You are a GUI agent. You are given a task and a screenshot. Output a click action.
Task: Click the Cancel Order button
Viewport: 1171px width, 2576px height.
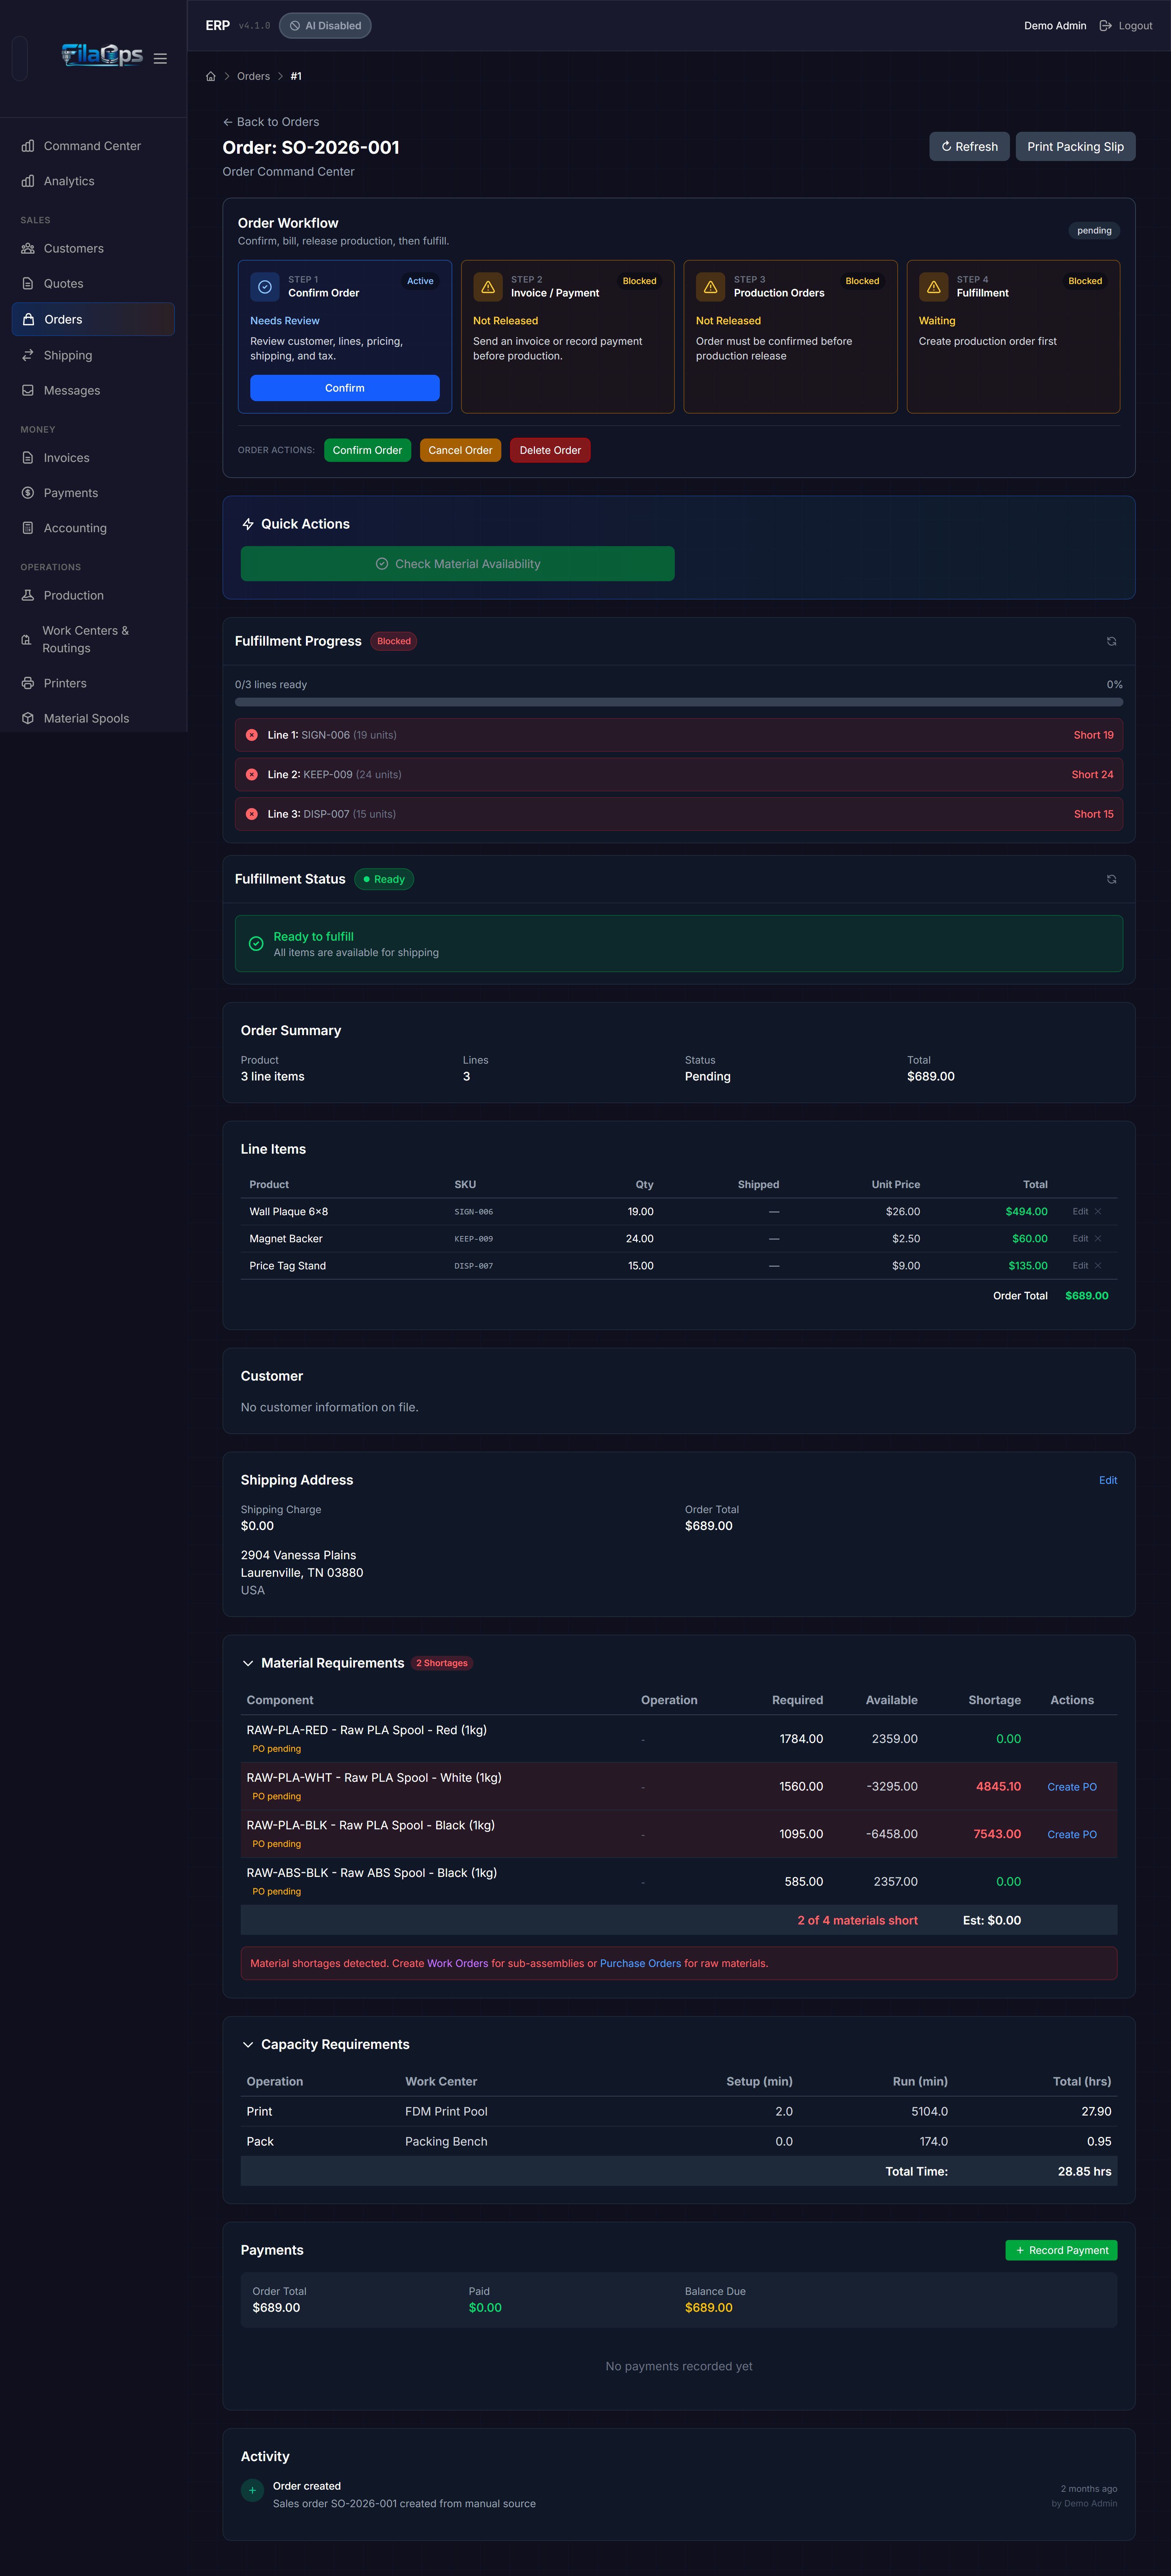(x=460, y=450)
